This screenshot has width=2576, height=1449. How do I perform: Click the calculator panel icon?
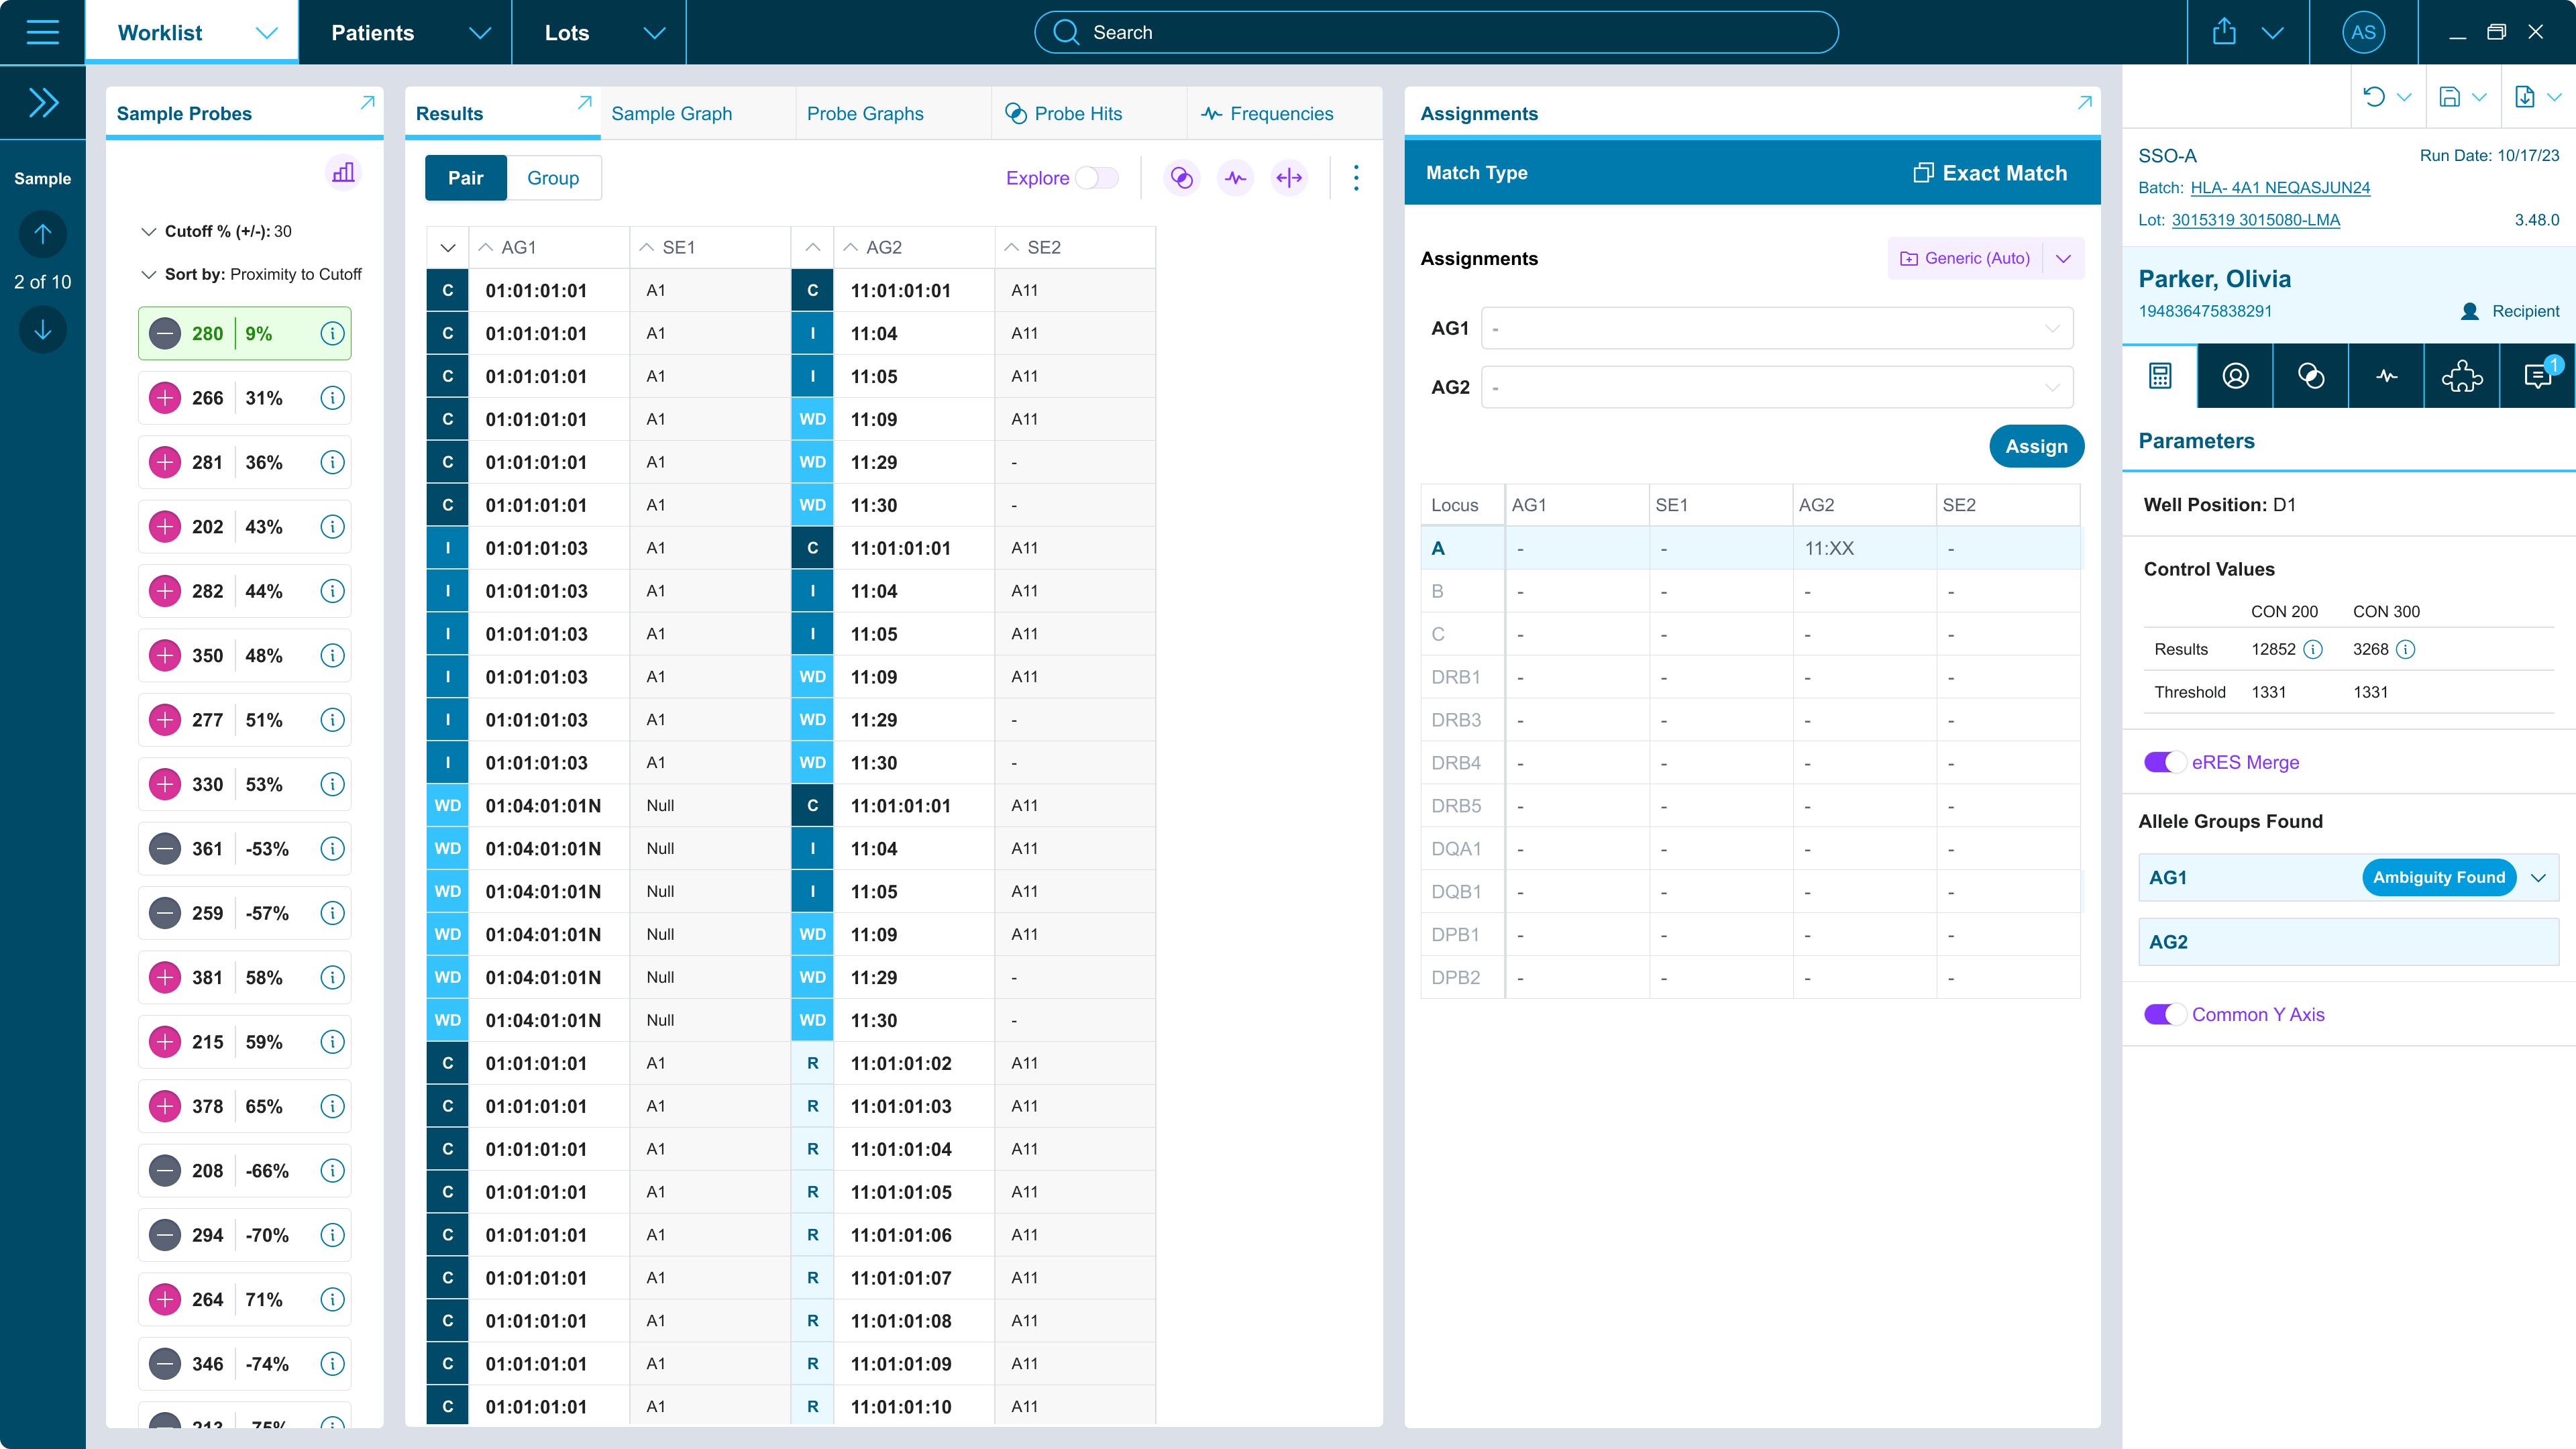pyautogui.click(x=2159, y=376)
